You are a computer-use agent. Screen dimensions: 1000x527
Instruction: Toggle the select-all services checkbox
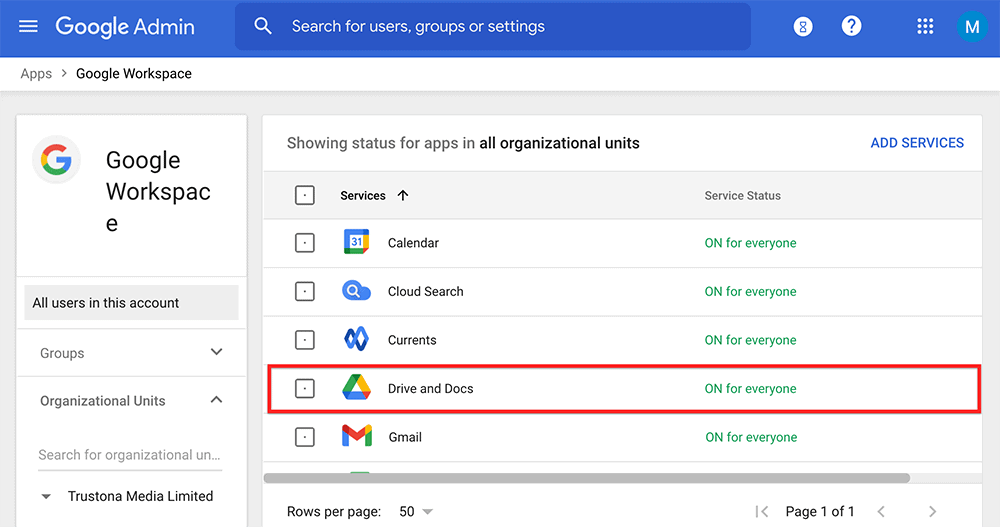point(305,196)
